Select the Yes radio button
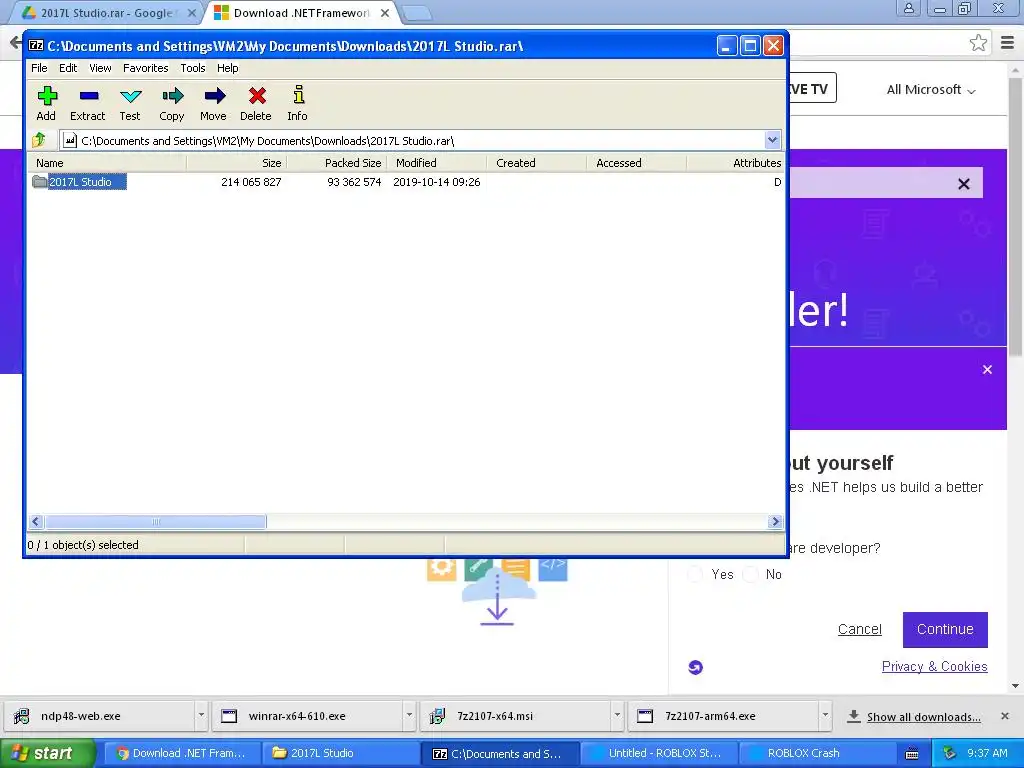This screenshot has width=1024, height=768. tap(696, 575)
